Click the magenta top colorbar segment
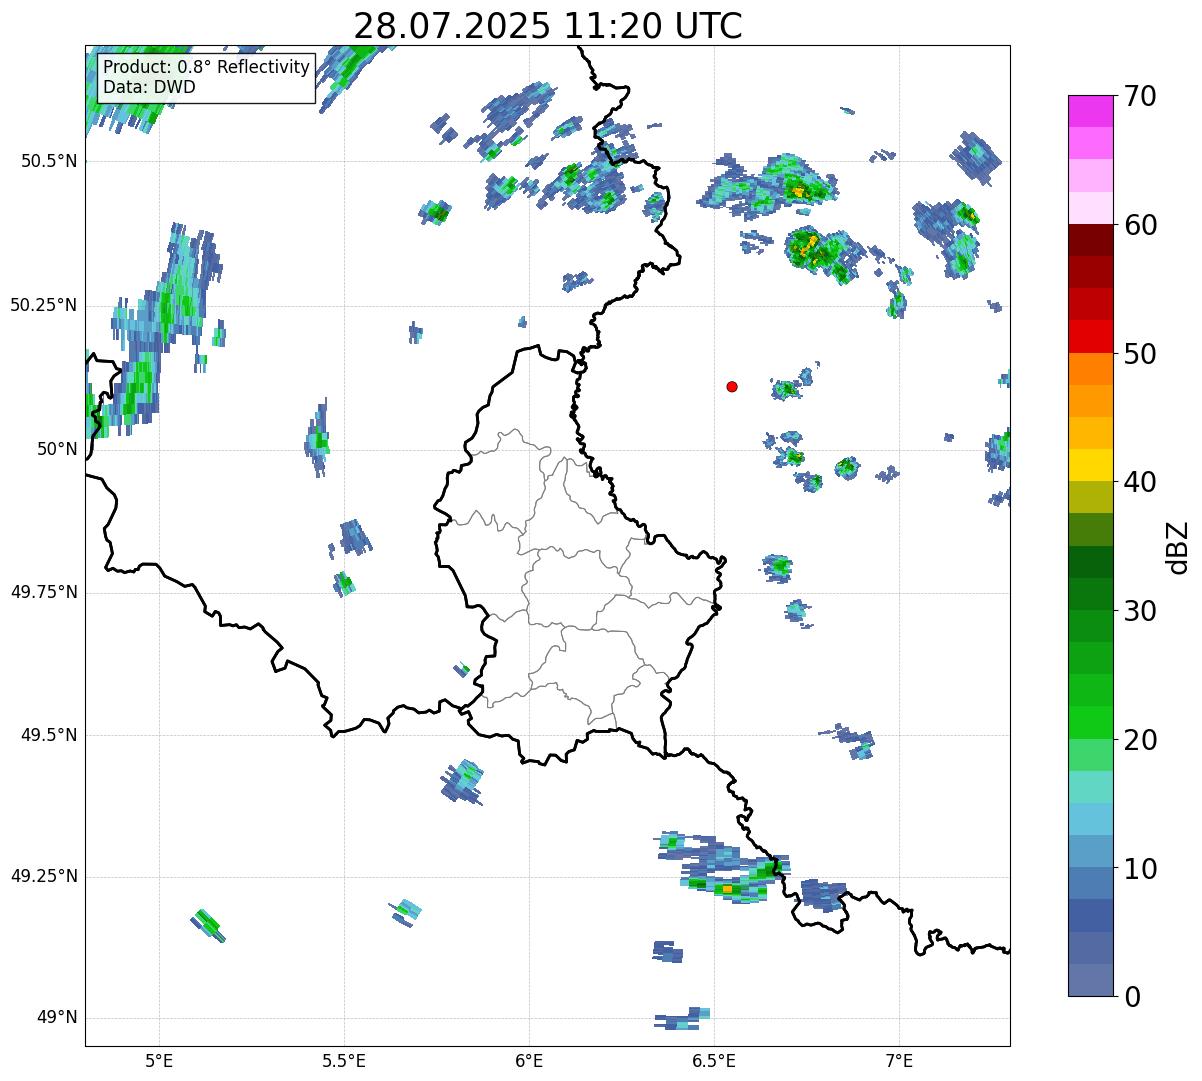Image resolution: width=1202 pixels, height=1081 pixels. click(x=1090, y=111)
